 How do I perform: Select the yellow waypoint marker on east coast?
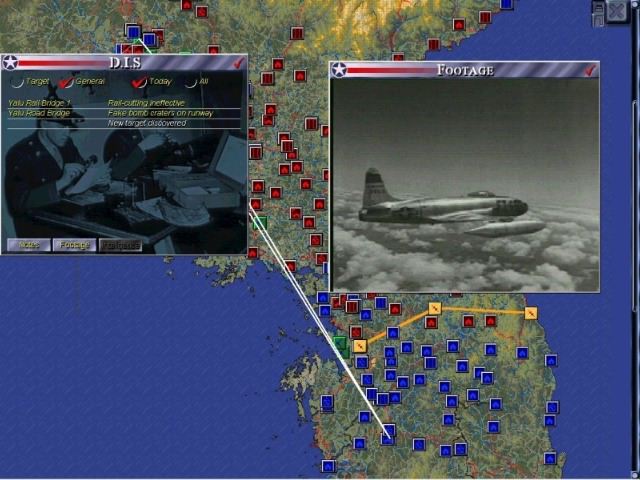tap(531, 313)
